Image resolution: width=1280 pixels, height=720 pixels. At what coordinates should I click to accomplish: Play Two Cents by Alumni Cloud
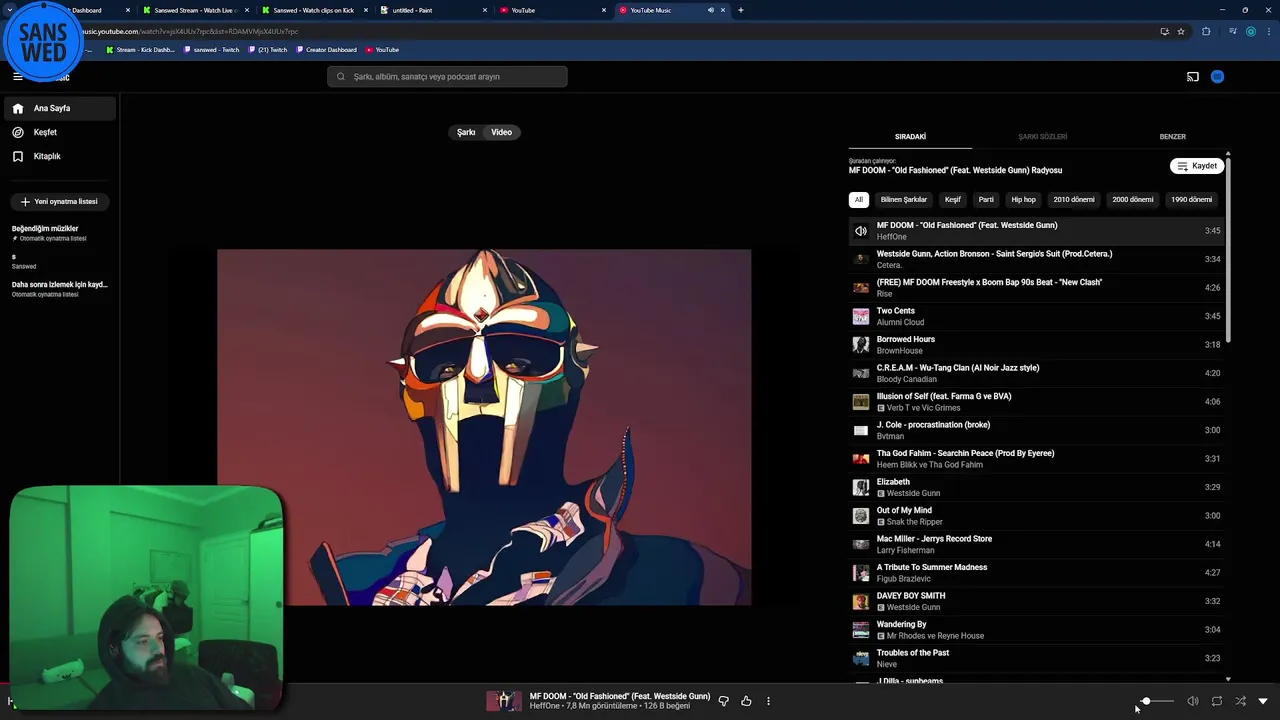click(x=1037, y=316)
